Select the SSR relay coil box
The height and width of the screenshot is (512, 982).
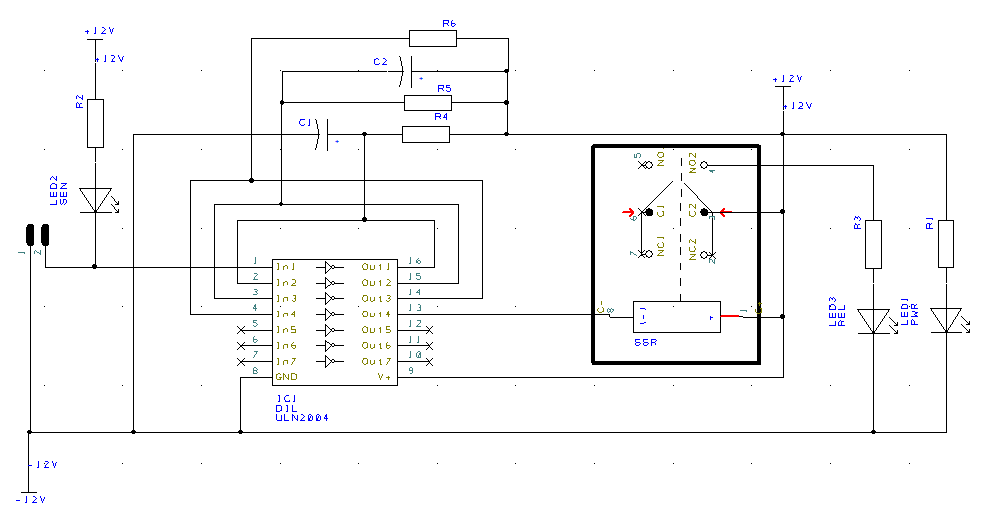677,317
